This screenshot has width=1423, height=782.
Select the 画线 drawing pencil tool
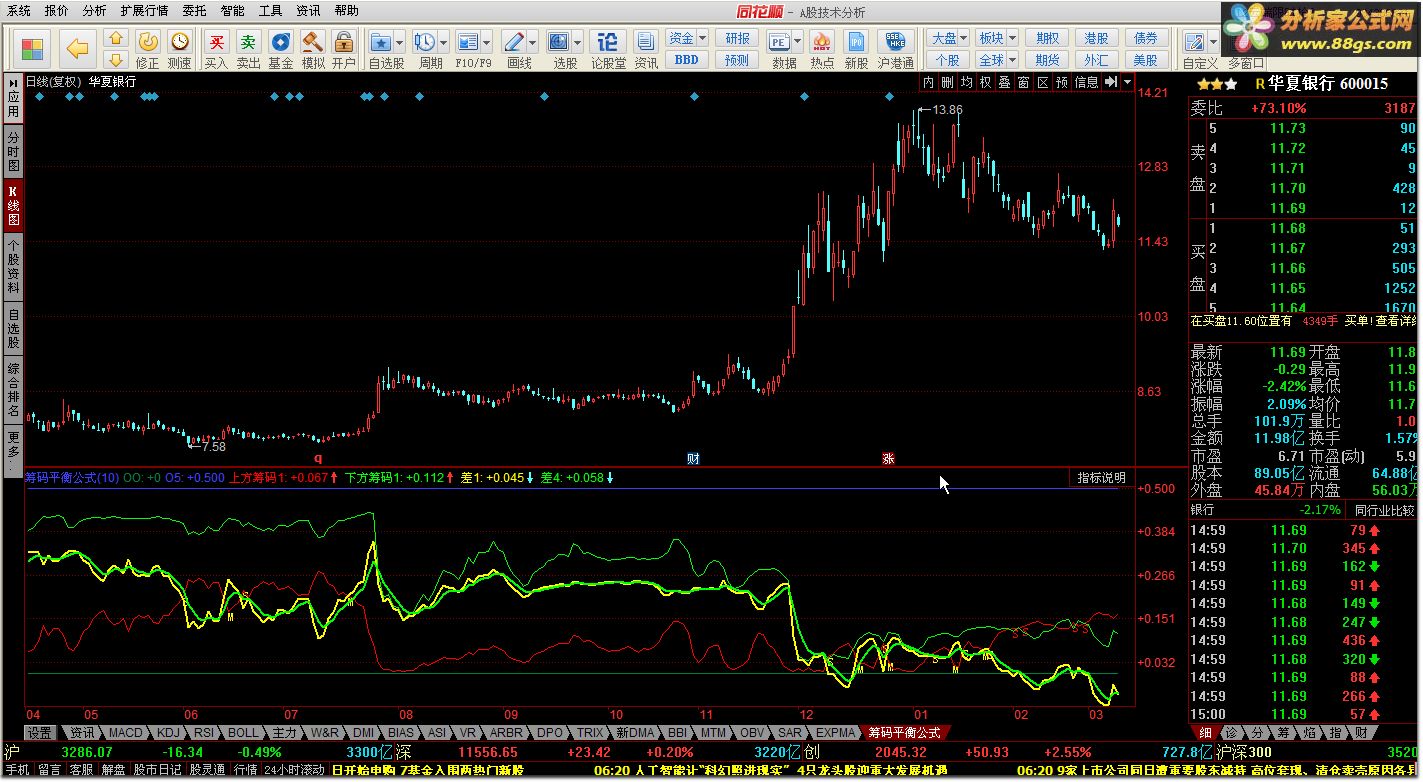(x=513, y=42)
